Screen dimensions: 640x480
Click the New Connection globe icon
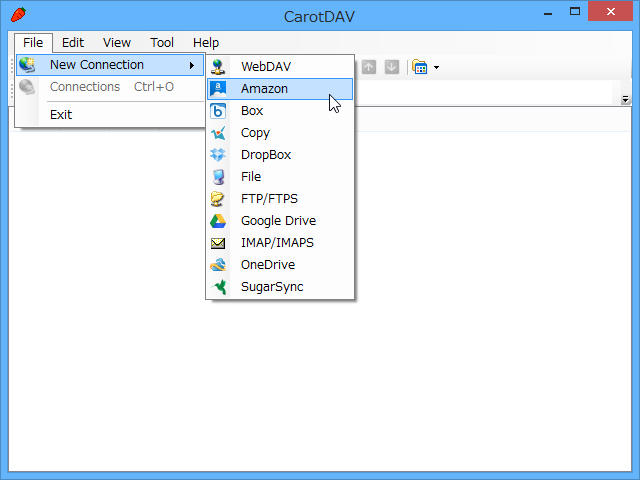click(x=27, y=65)
